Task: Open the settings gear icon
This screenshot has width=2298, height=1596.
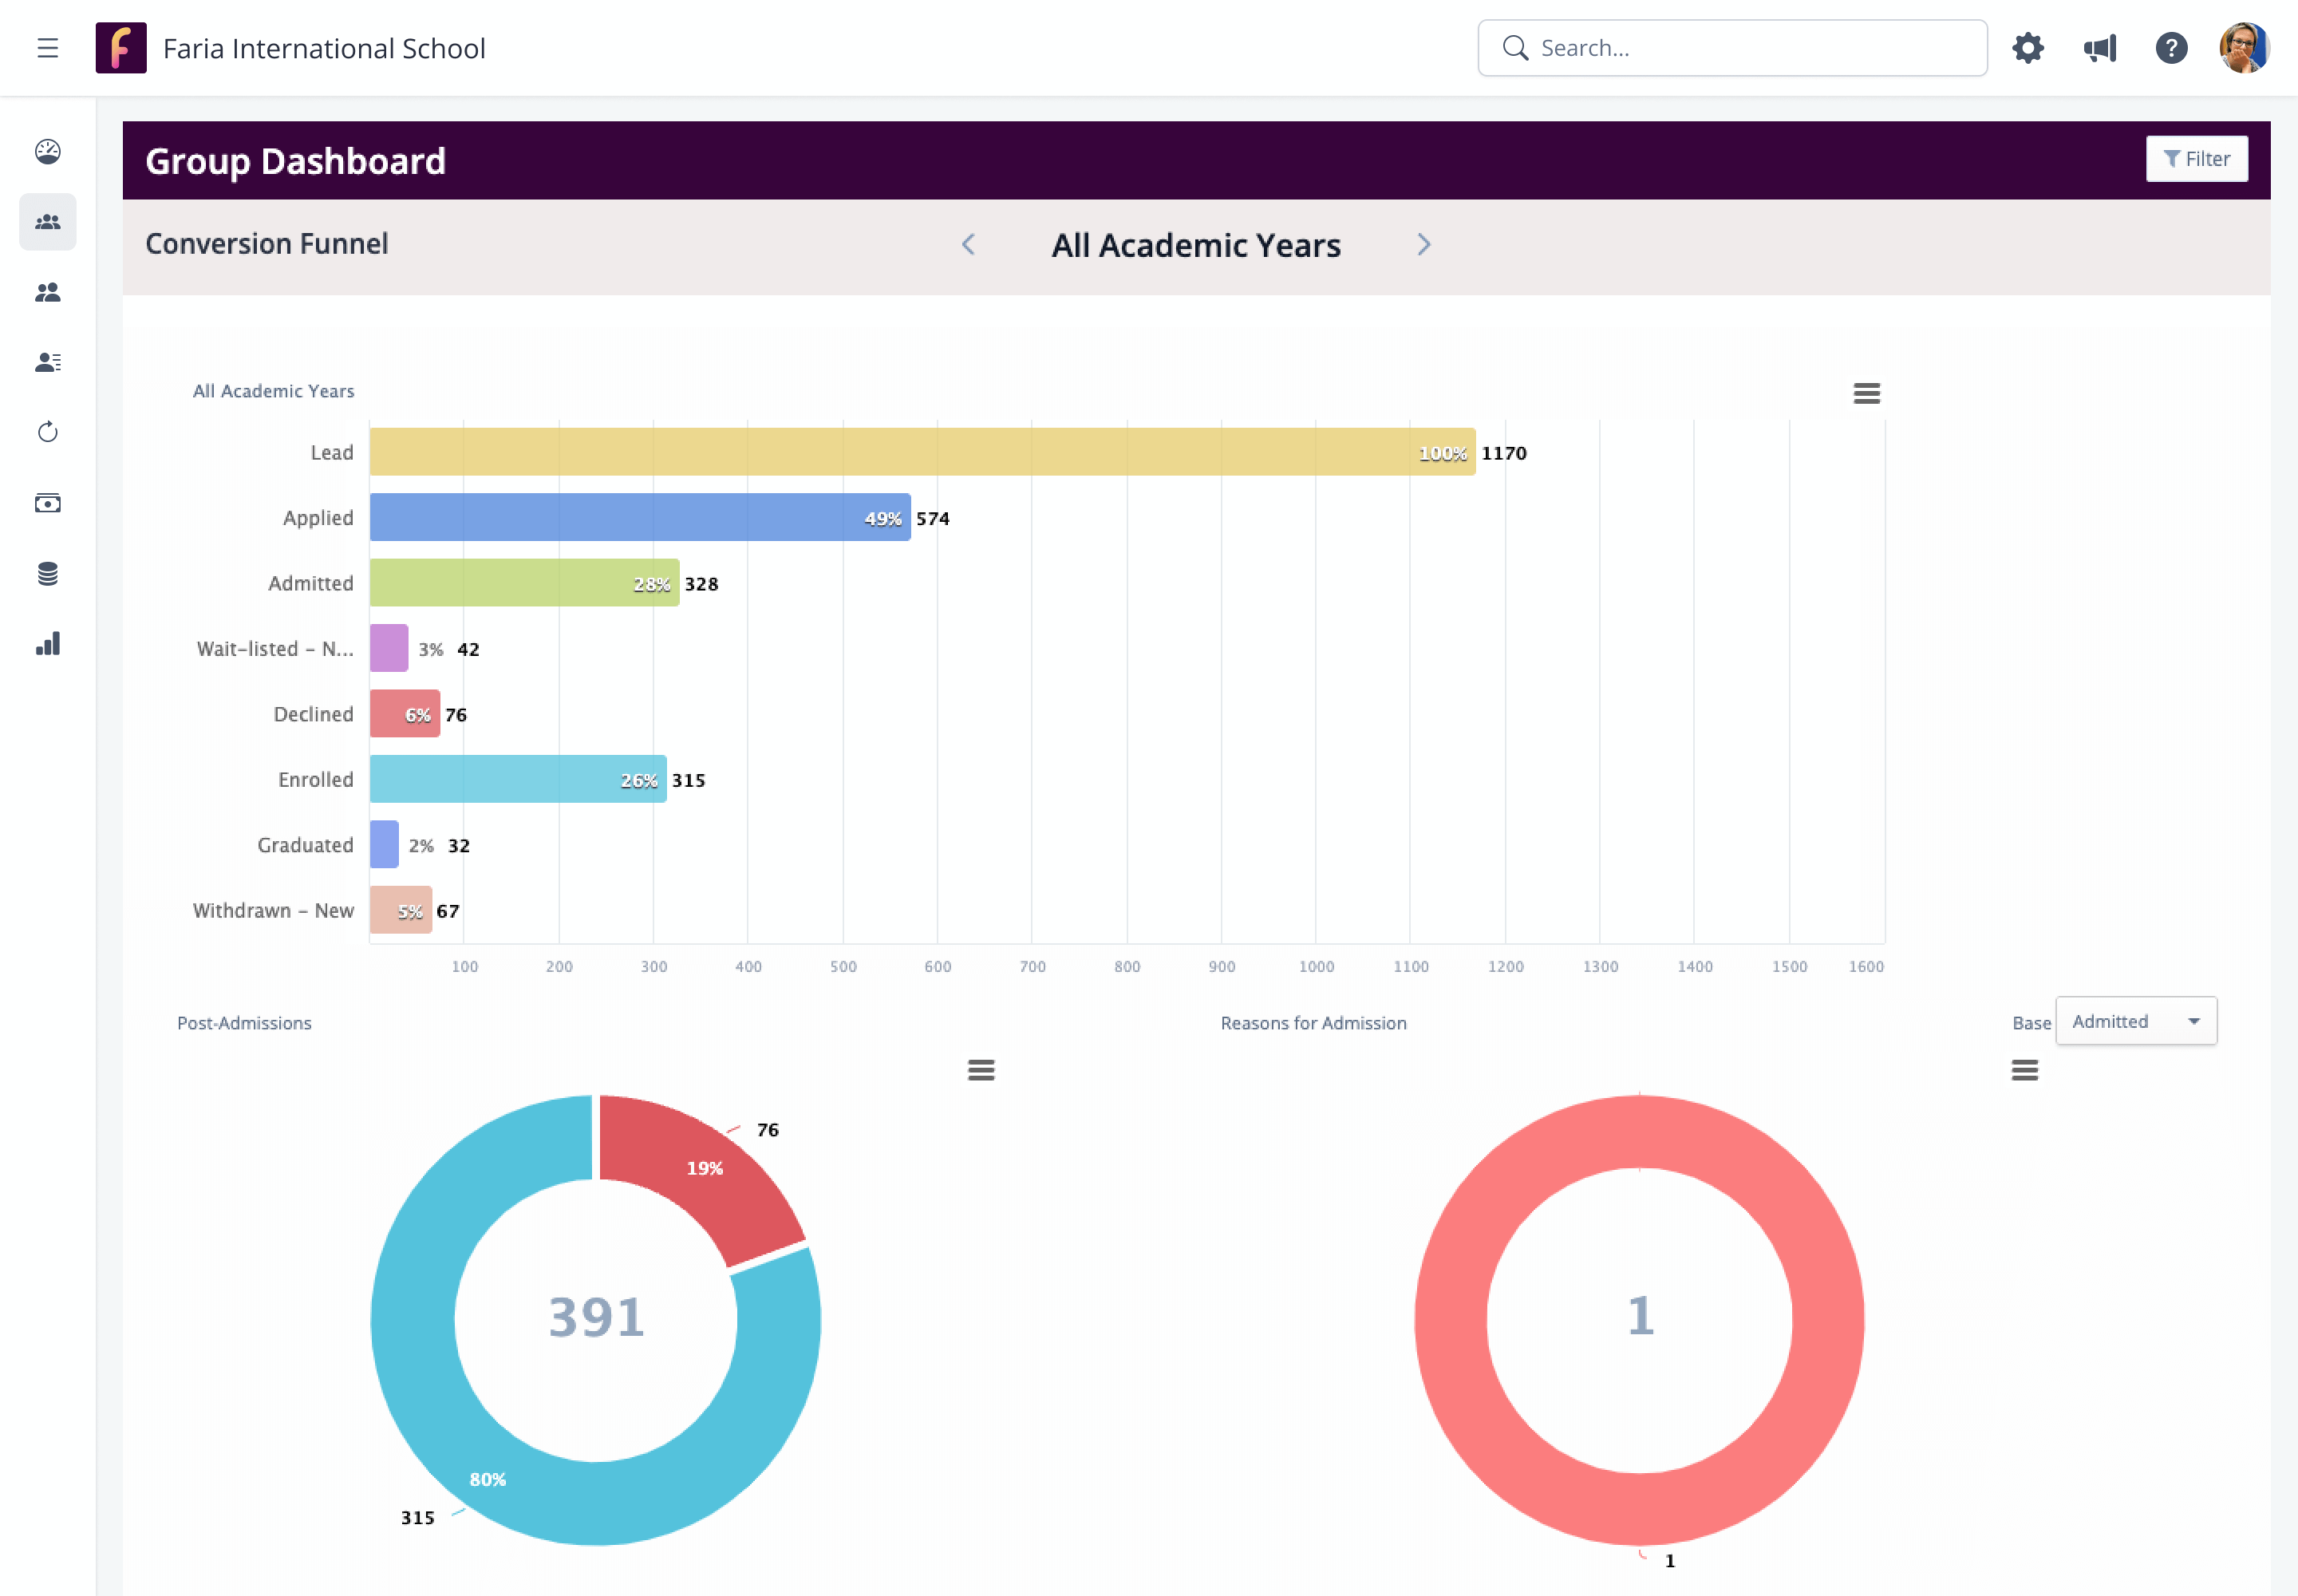Action: (2027, 48)
